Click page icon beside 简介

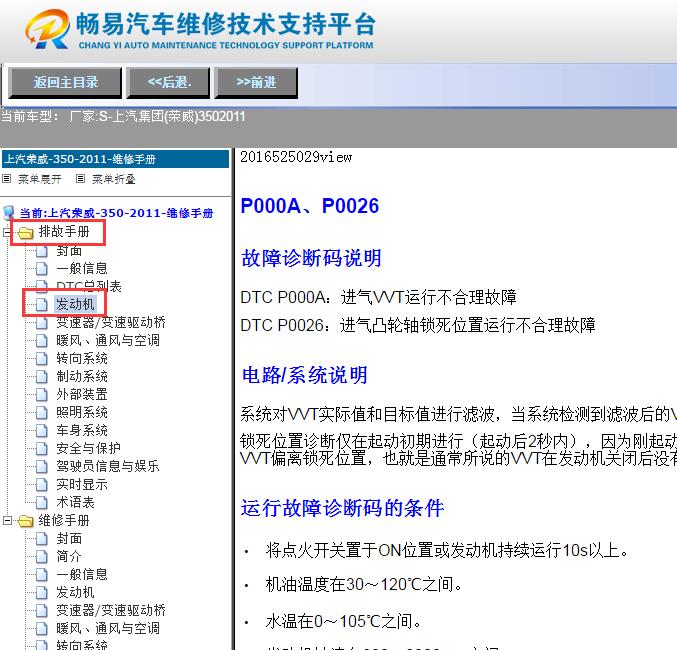click(x=41, y=557)
